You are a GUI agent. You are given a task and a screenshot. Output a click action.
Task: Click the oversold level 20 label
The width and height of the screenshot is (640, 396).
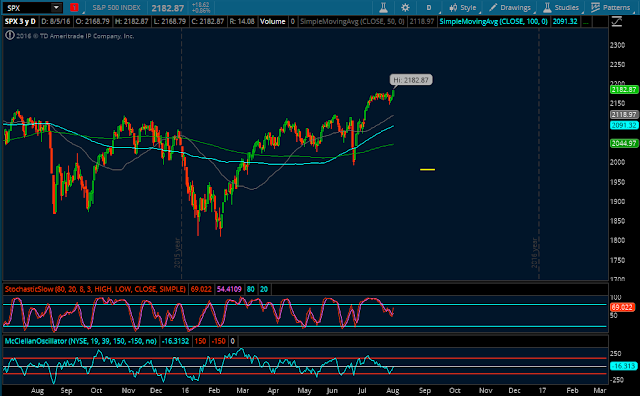[x=264, y=289]
